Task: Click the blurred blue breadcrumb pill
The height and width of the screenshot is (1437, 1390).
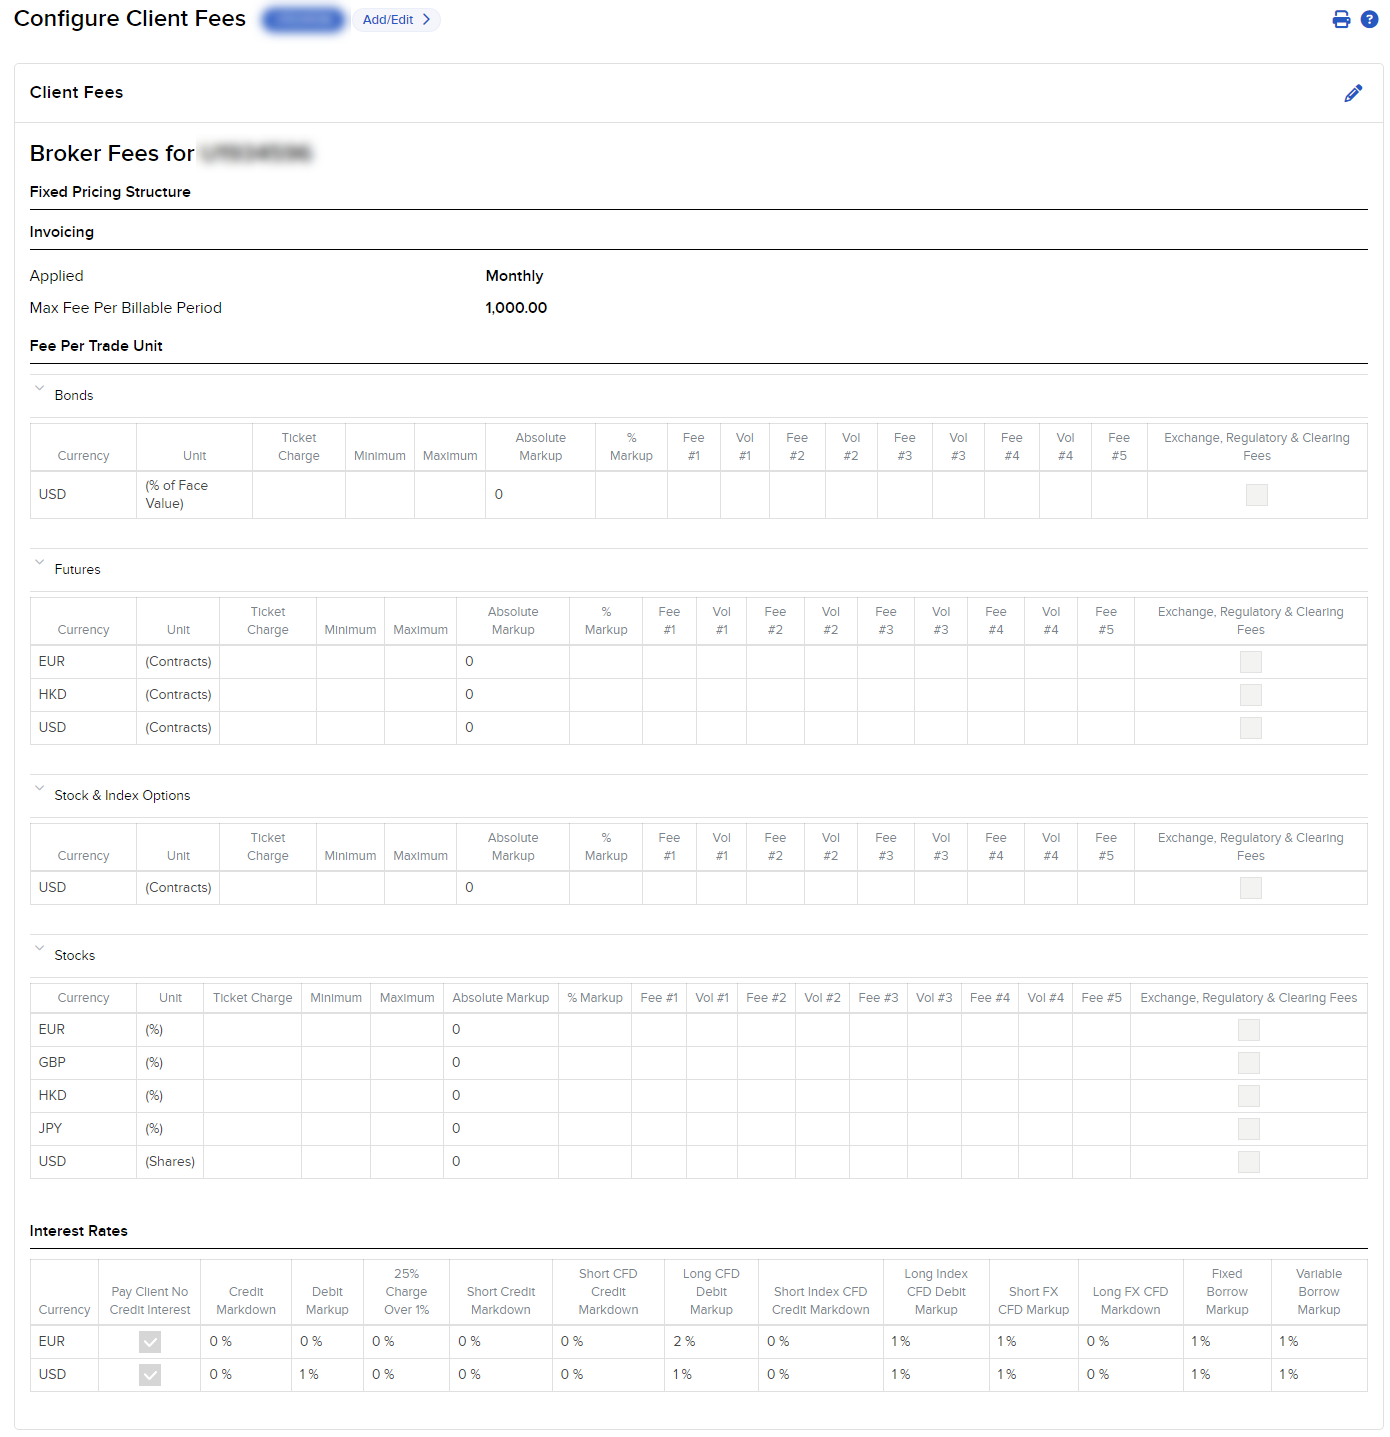Action: click(x=304, y=20)
